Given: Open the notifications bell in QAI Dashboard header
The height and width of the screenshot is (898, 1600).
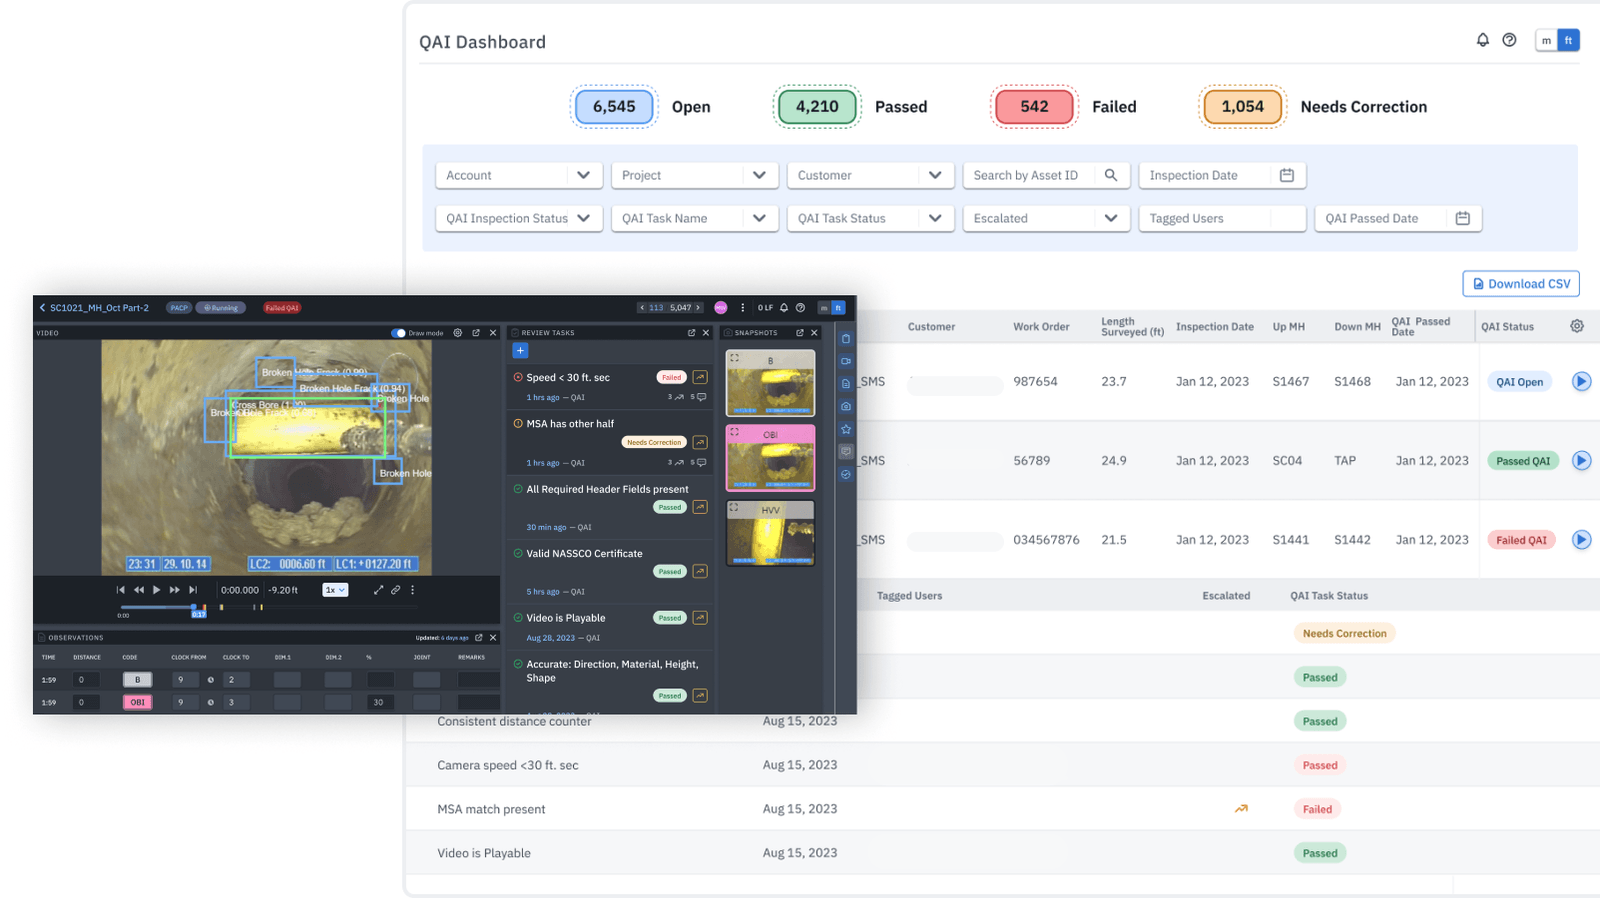Looking at the screenshot, I should [x=1483, y=40].
